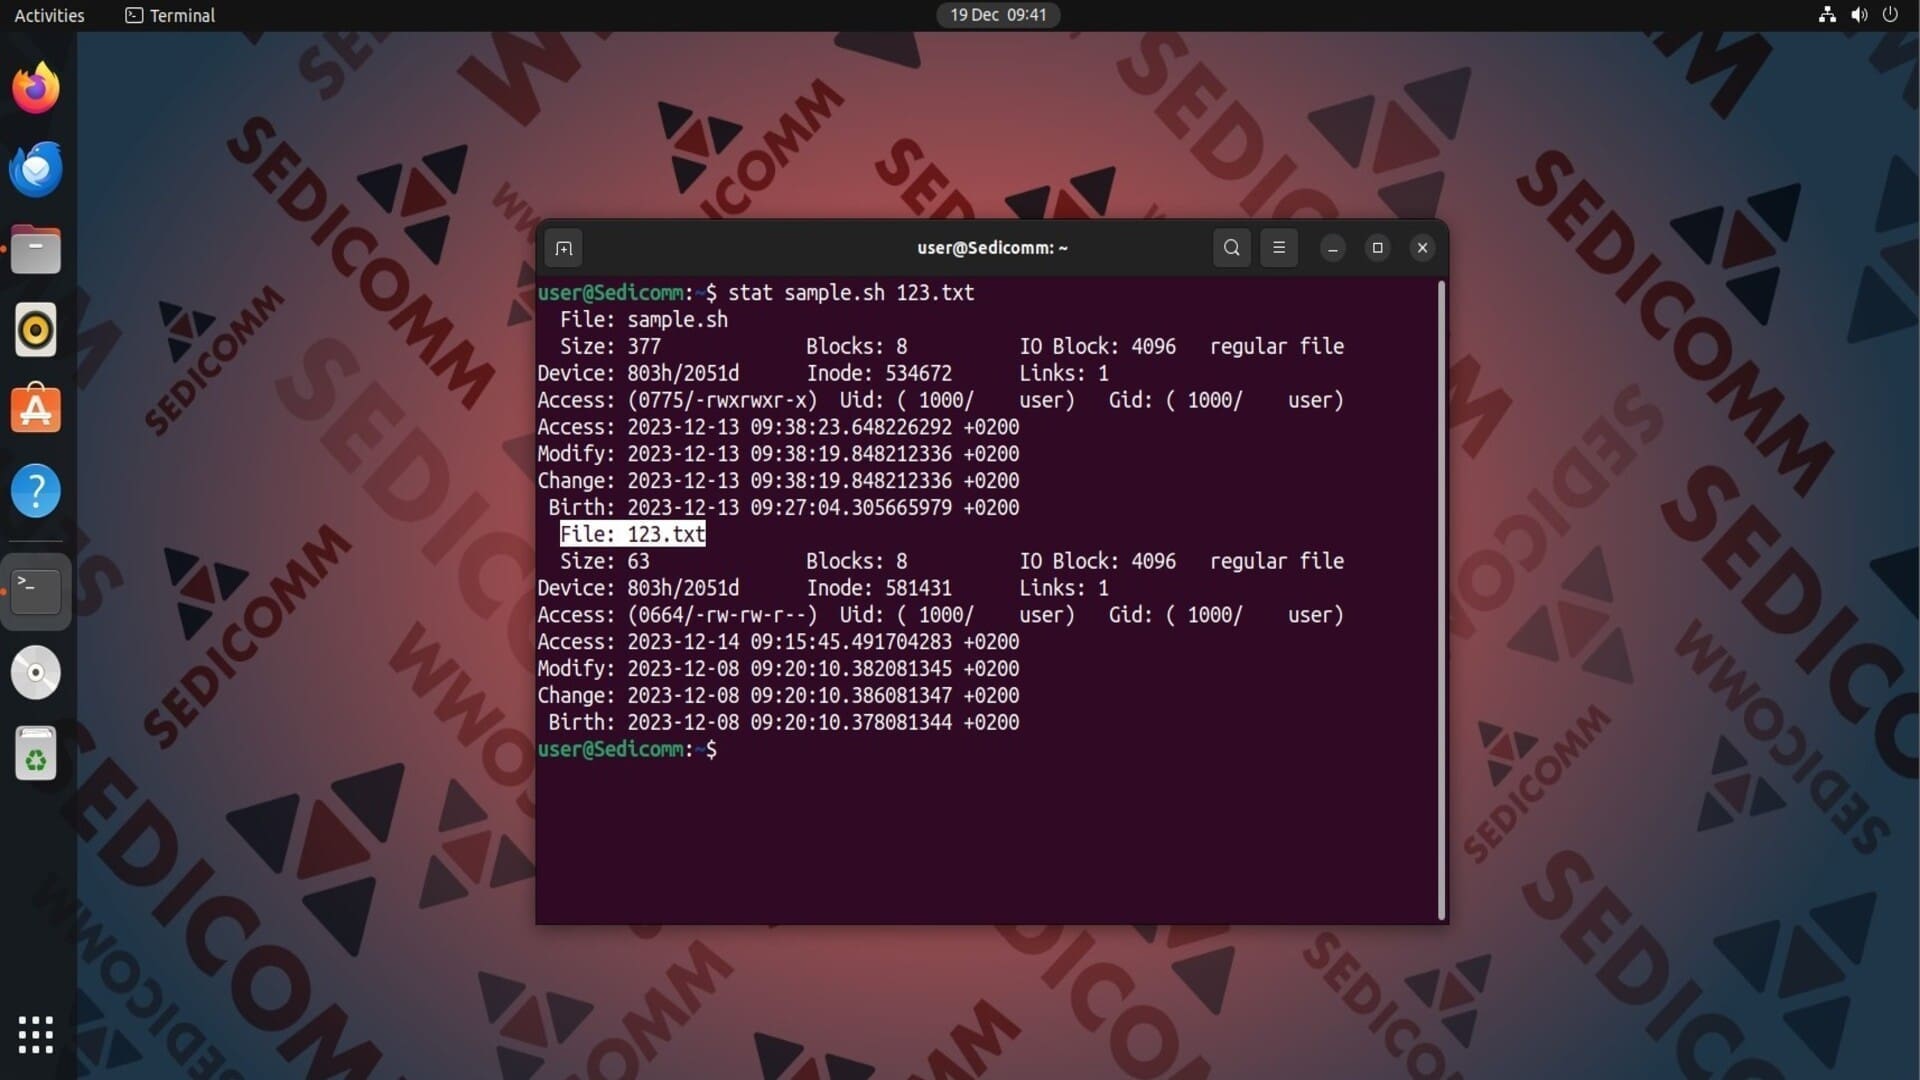The image size is (1920, 1080).
Task: Open Ubuntu Software store icon
Action: (36, 409)
